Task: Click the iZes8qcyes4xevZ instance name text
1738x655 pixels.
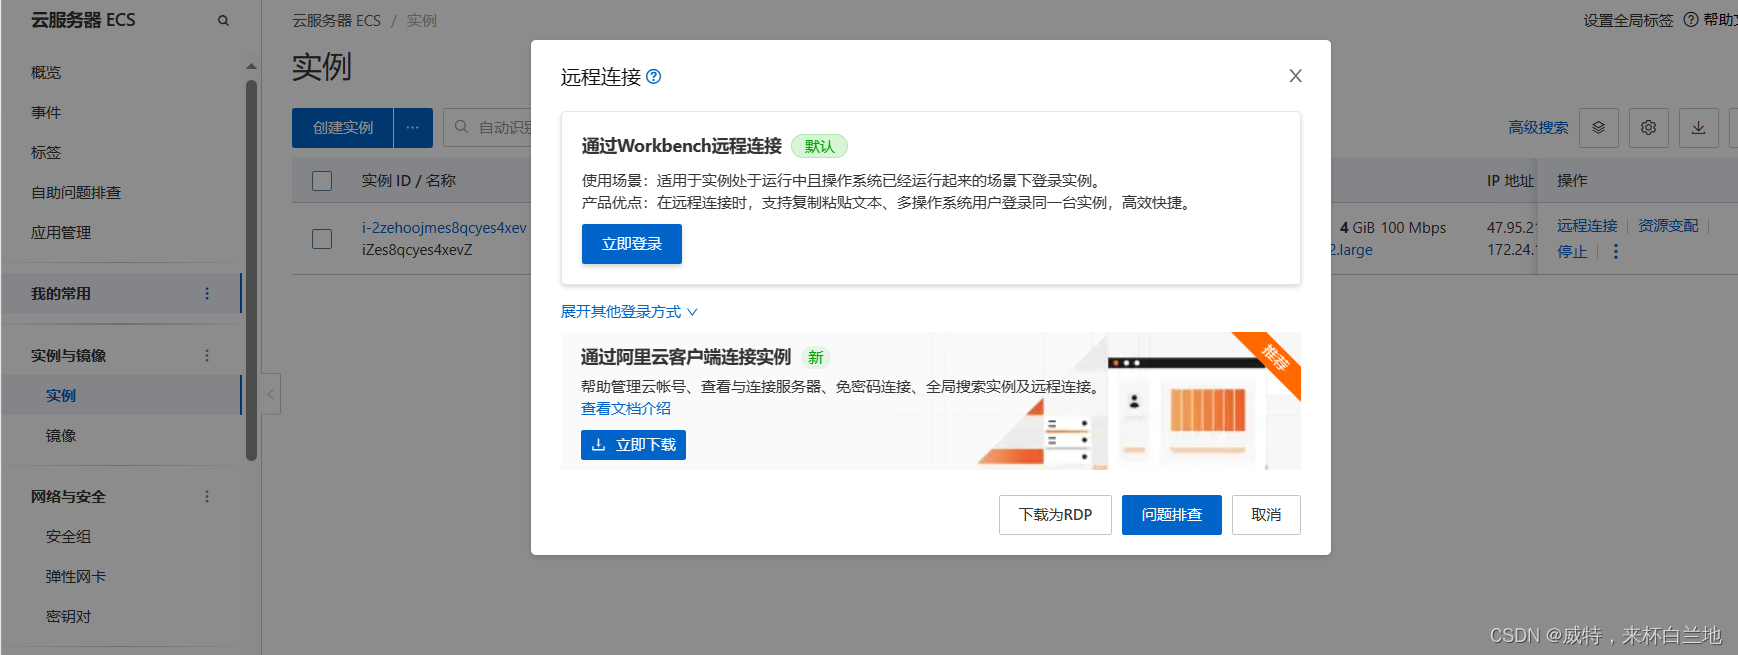Action: tap(417, 250)
